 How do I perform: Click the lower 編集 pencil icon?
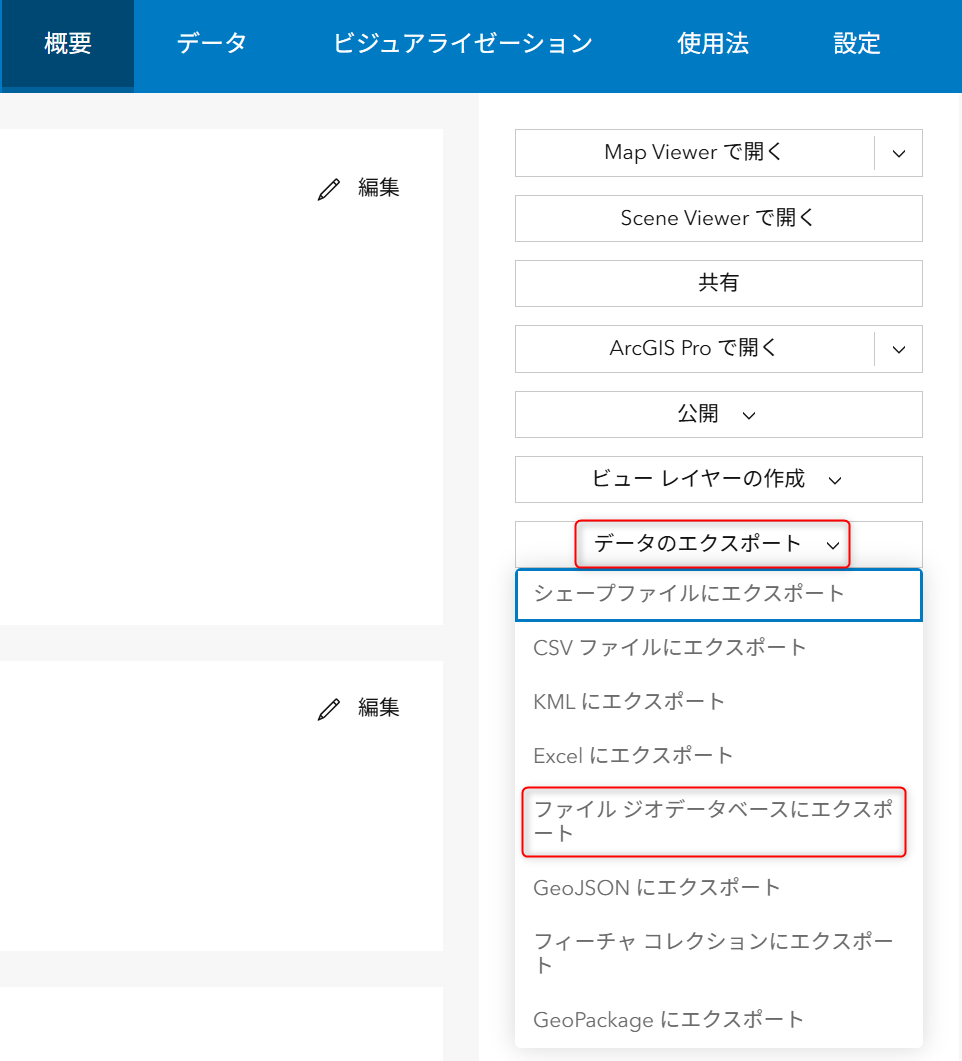329,709
